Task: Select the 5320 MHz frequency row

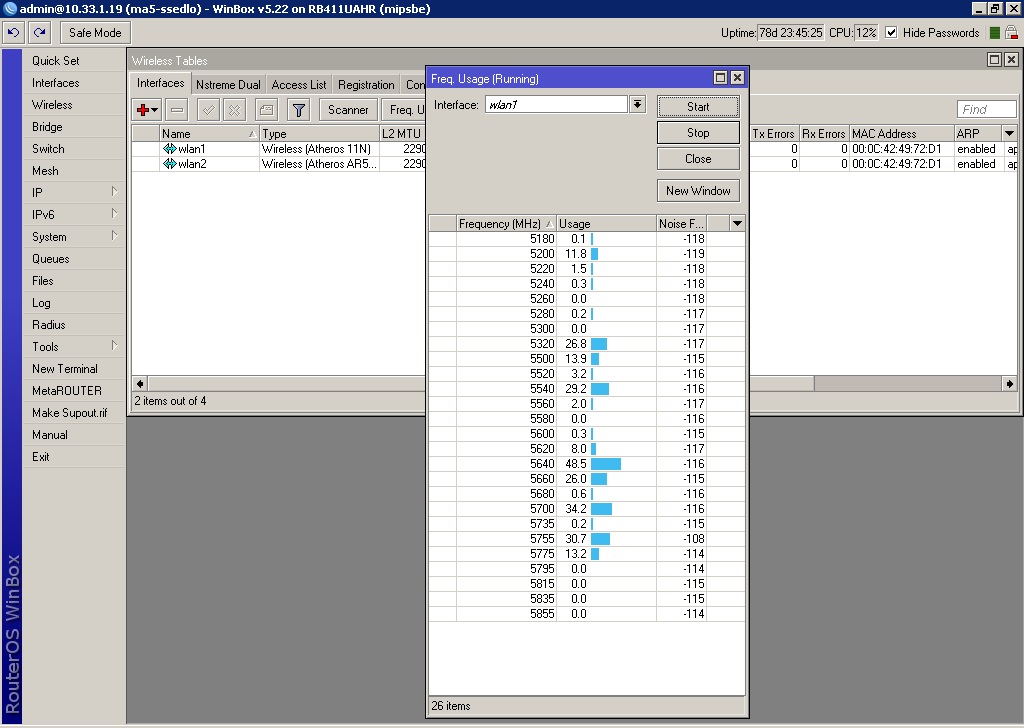Action: click(x=586, y=343)
